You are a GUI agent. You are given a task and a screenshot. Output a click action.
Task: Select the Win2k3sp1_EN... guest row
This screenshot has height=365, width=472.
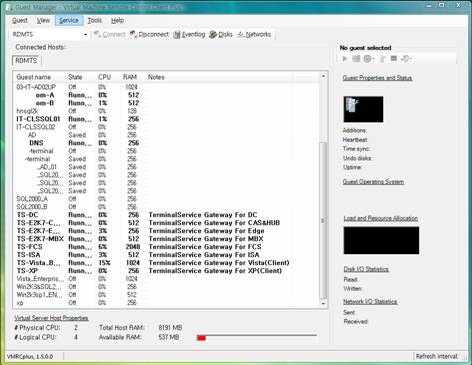coord(167,295)
